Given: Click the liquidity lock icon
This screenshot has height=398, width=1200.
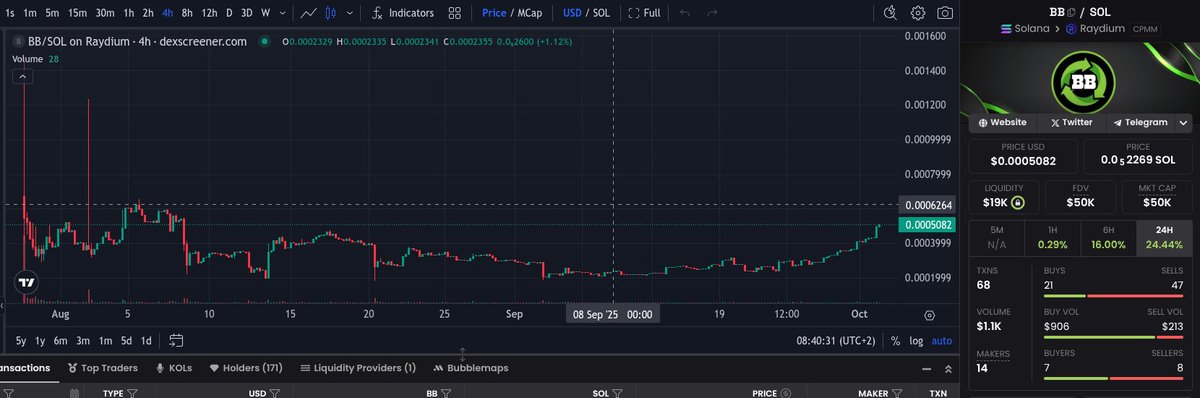Looking at the screenshot, I should pyautogui.click(x=1017, y=202).
